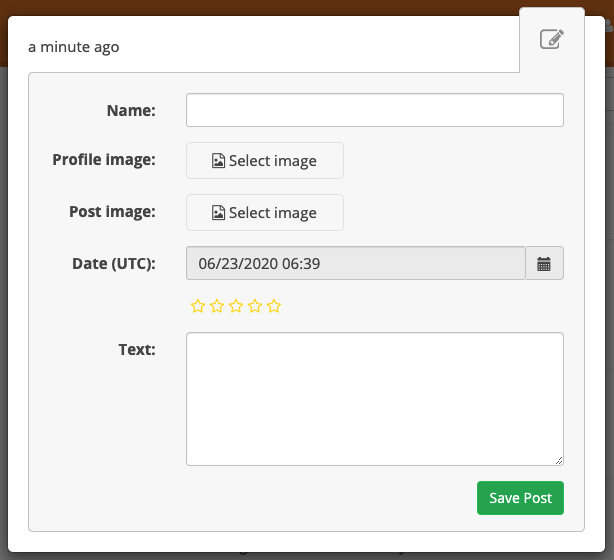The height and width of the screenshot is (560, 614).
Task: Click the Name label
Action: (131, 110)
